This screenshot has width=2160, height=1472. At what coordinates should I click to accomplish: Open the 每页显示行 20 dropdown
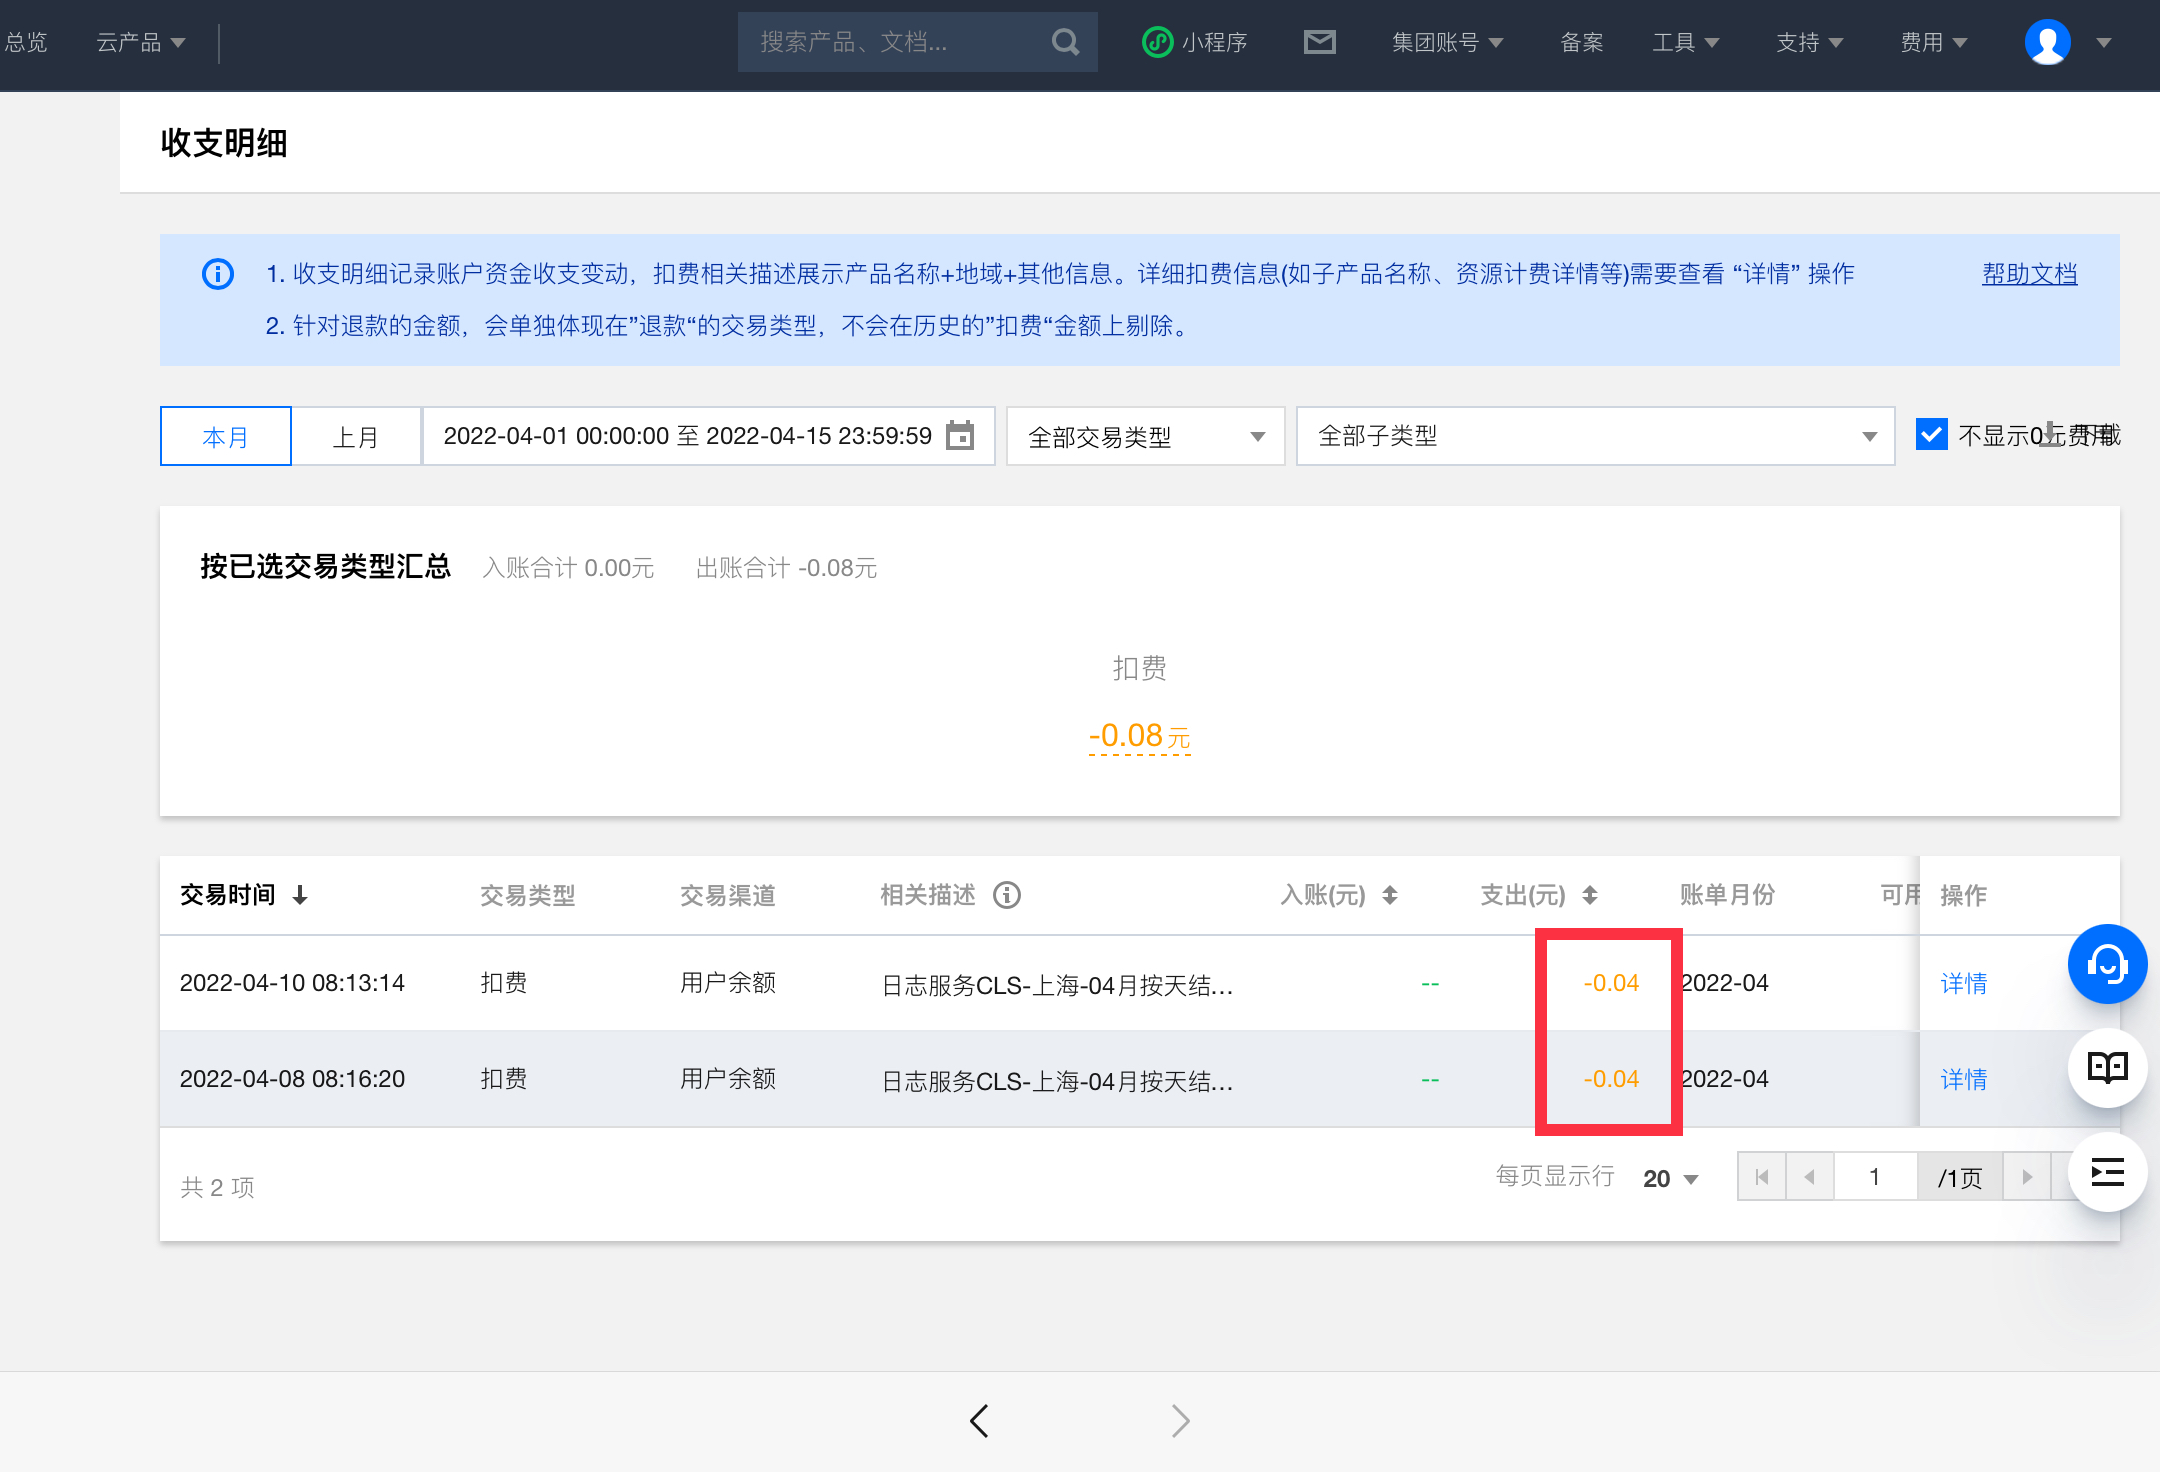(1670, 1178)
